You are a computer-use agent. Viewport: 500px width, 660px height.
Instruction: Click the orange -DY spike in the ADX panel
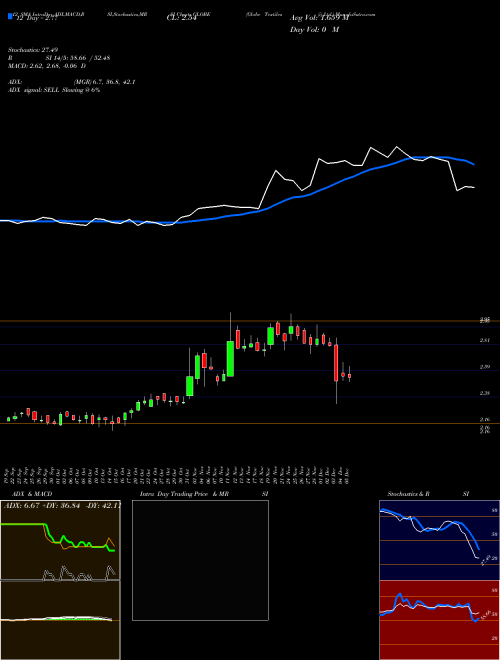point(109,540)
